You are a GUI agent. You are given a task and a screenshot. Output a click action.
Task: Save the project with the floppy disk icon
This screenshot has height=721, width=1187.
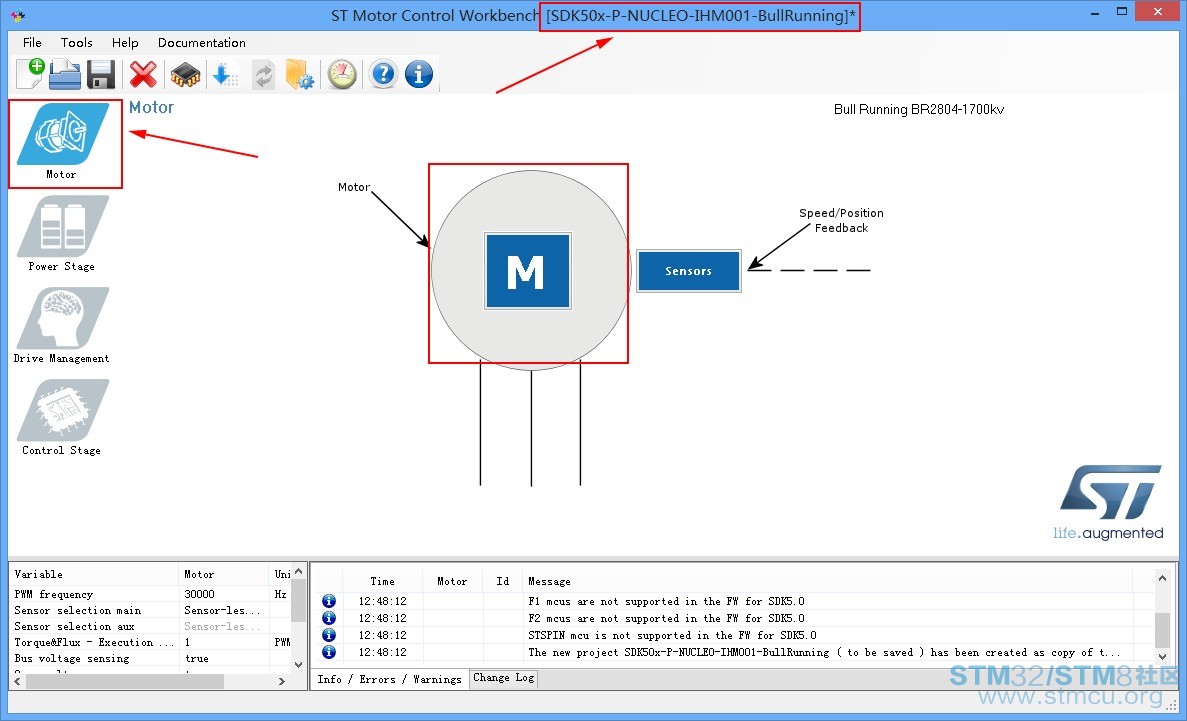pos(101,74)
